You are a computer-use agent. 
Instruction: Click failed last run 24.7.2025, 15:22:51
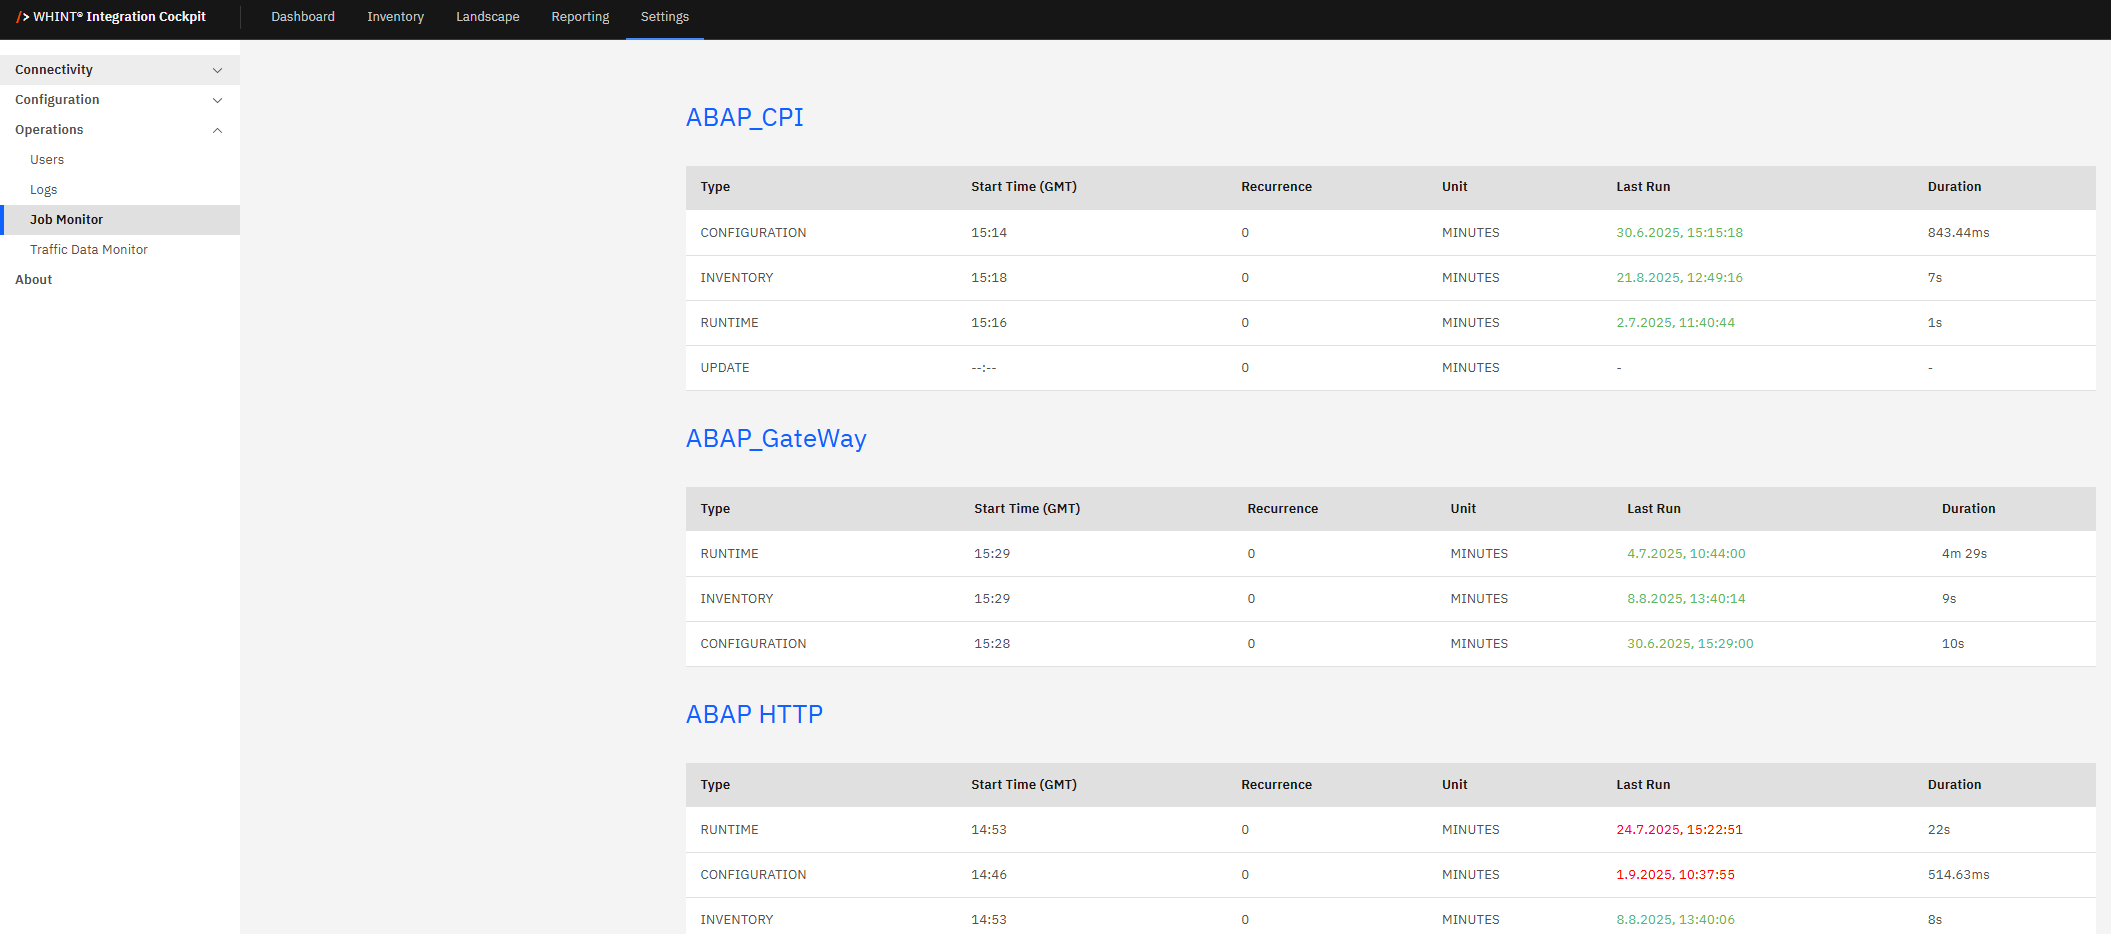click(x=1679, y=830)
